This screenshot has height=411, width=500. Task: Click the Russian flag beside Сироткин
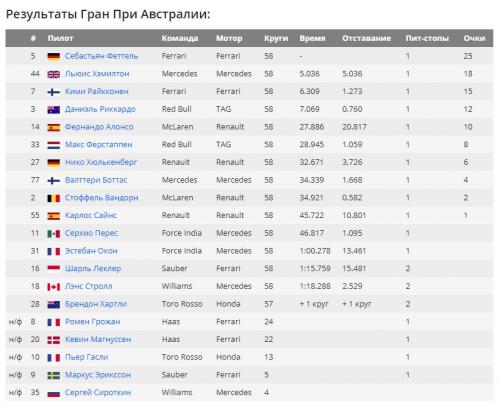54,393
